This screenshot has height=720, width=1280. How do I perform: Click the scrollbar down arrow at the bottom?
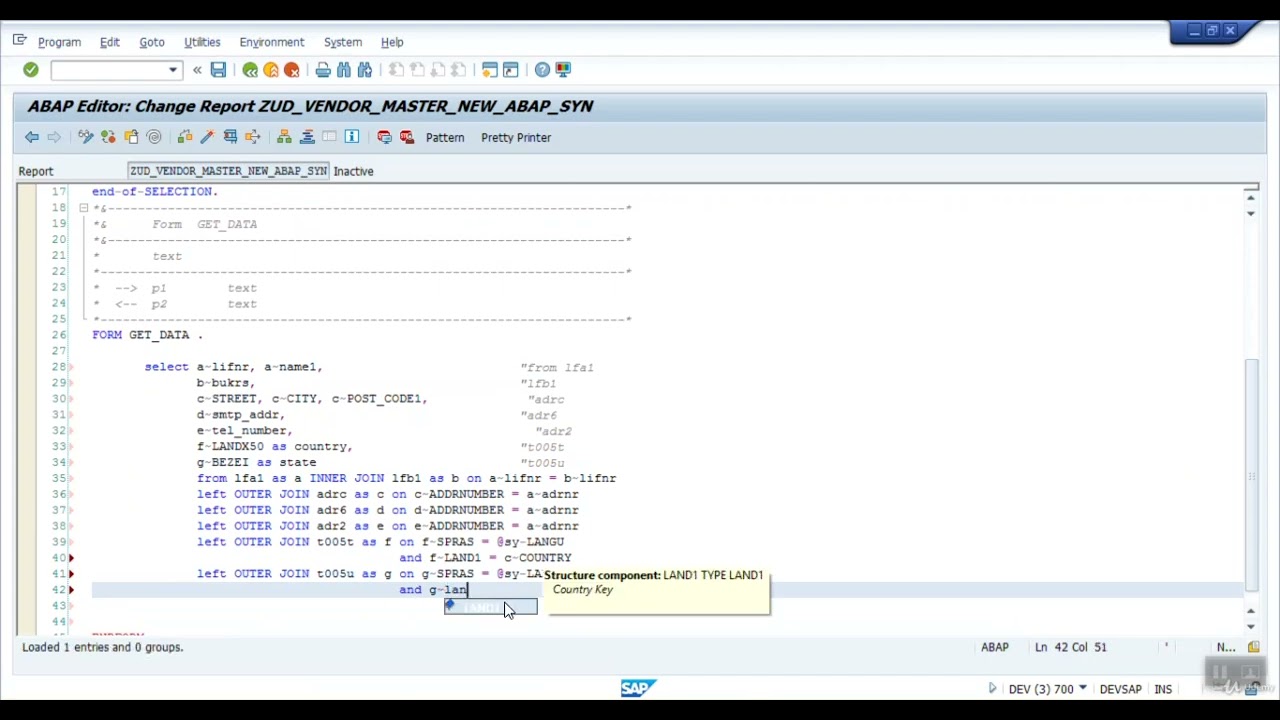(x=1251, y=626)
